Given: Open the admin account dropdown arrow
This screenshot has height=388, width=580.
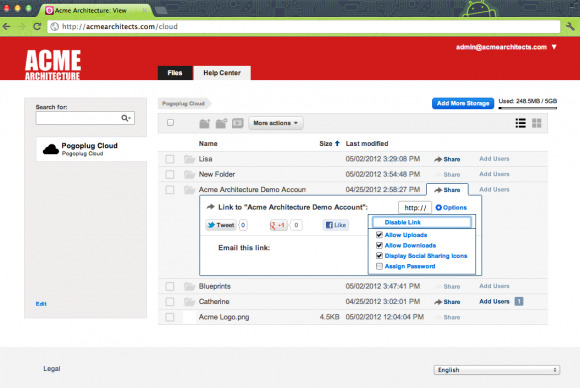Looking at the screenshot, I should [554, 47].
